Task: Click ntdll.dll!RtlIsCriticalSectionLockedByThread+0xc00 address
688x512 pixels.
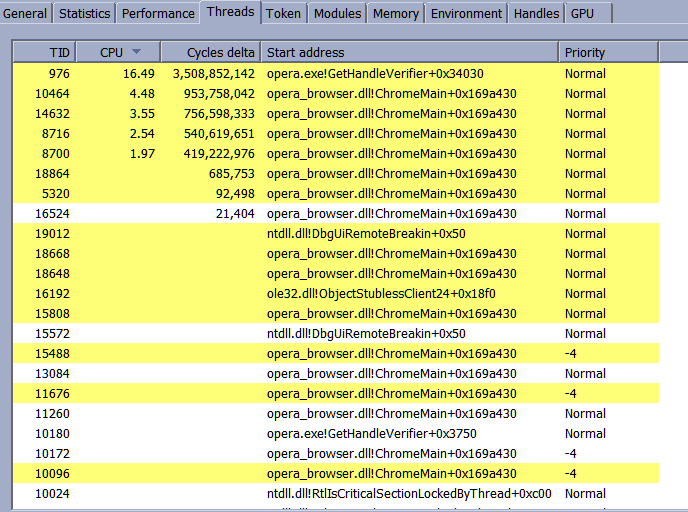Action: [x=409, y=494]
